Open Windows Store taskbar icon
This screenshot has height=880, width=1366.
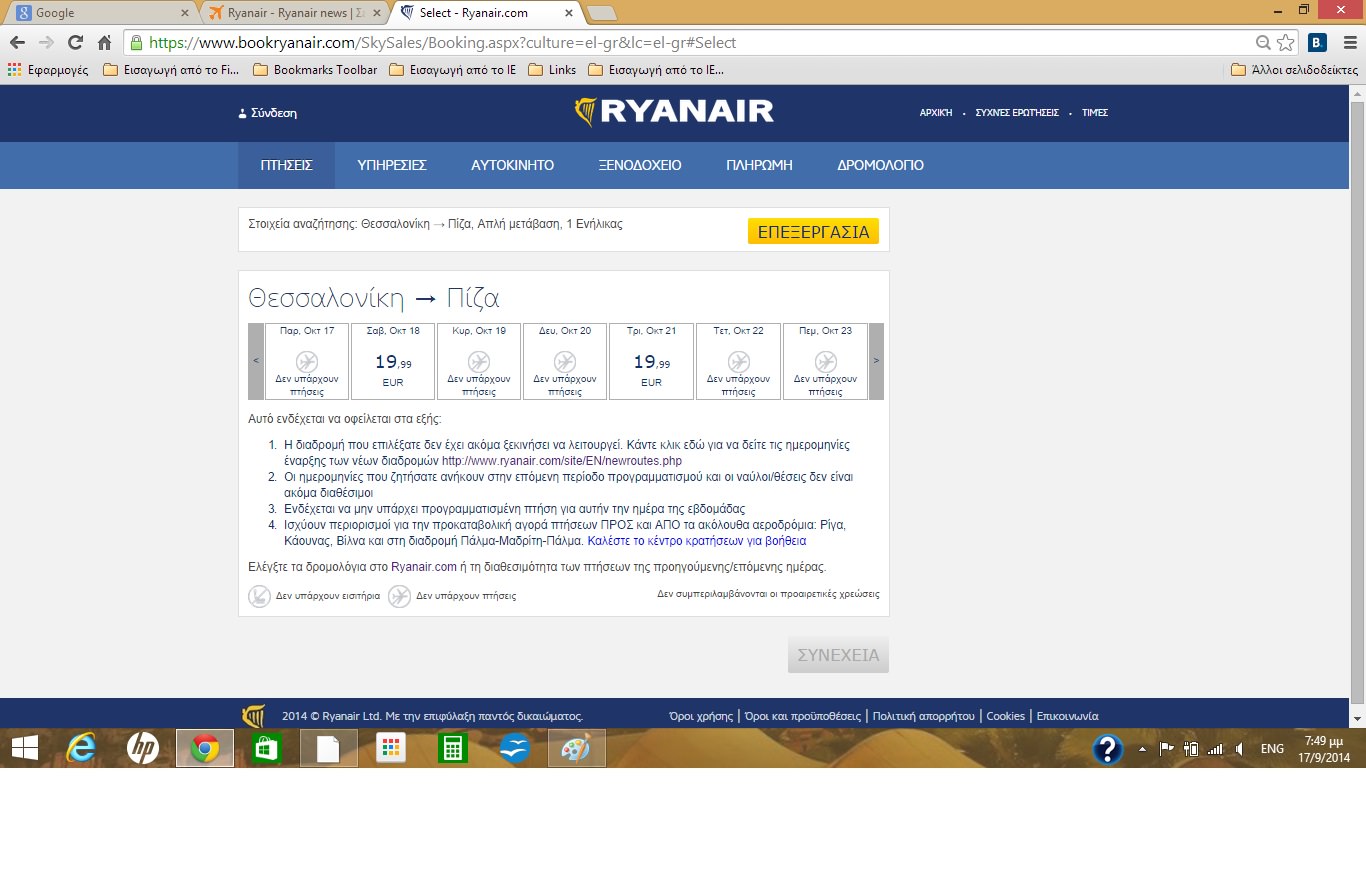click(x=267, y=748)
